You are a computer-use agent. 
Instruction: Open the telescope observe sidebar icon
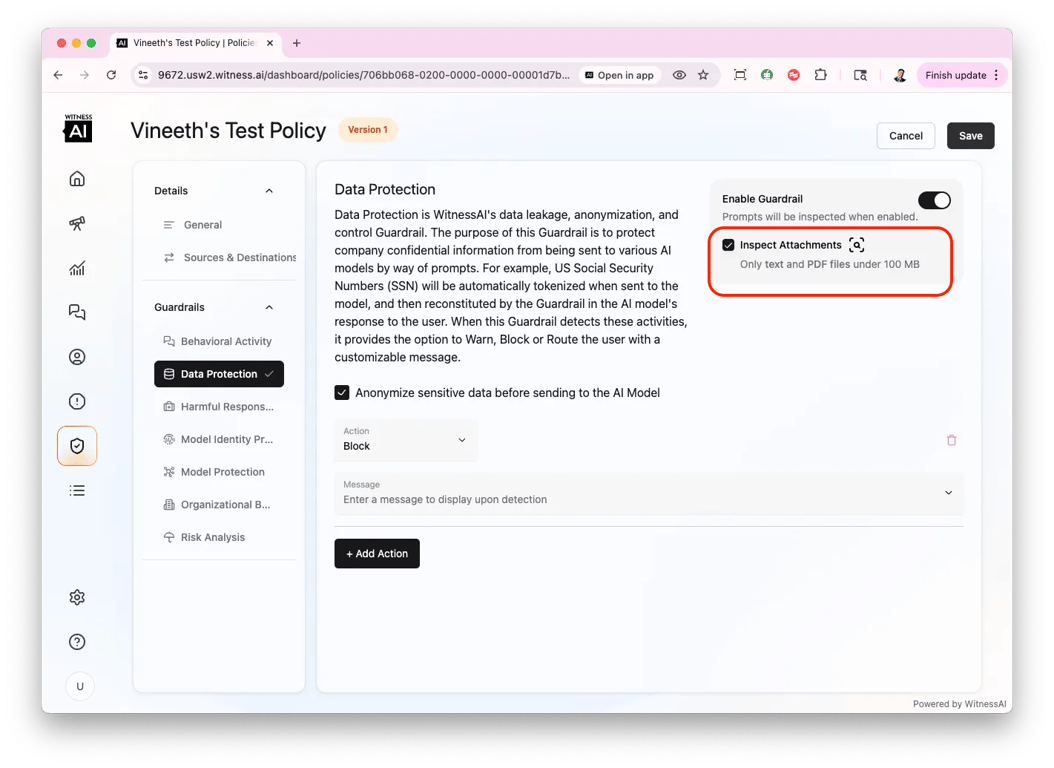click(77, 223)
